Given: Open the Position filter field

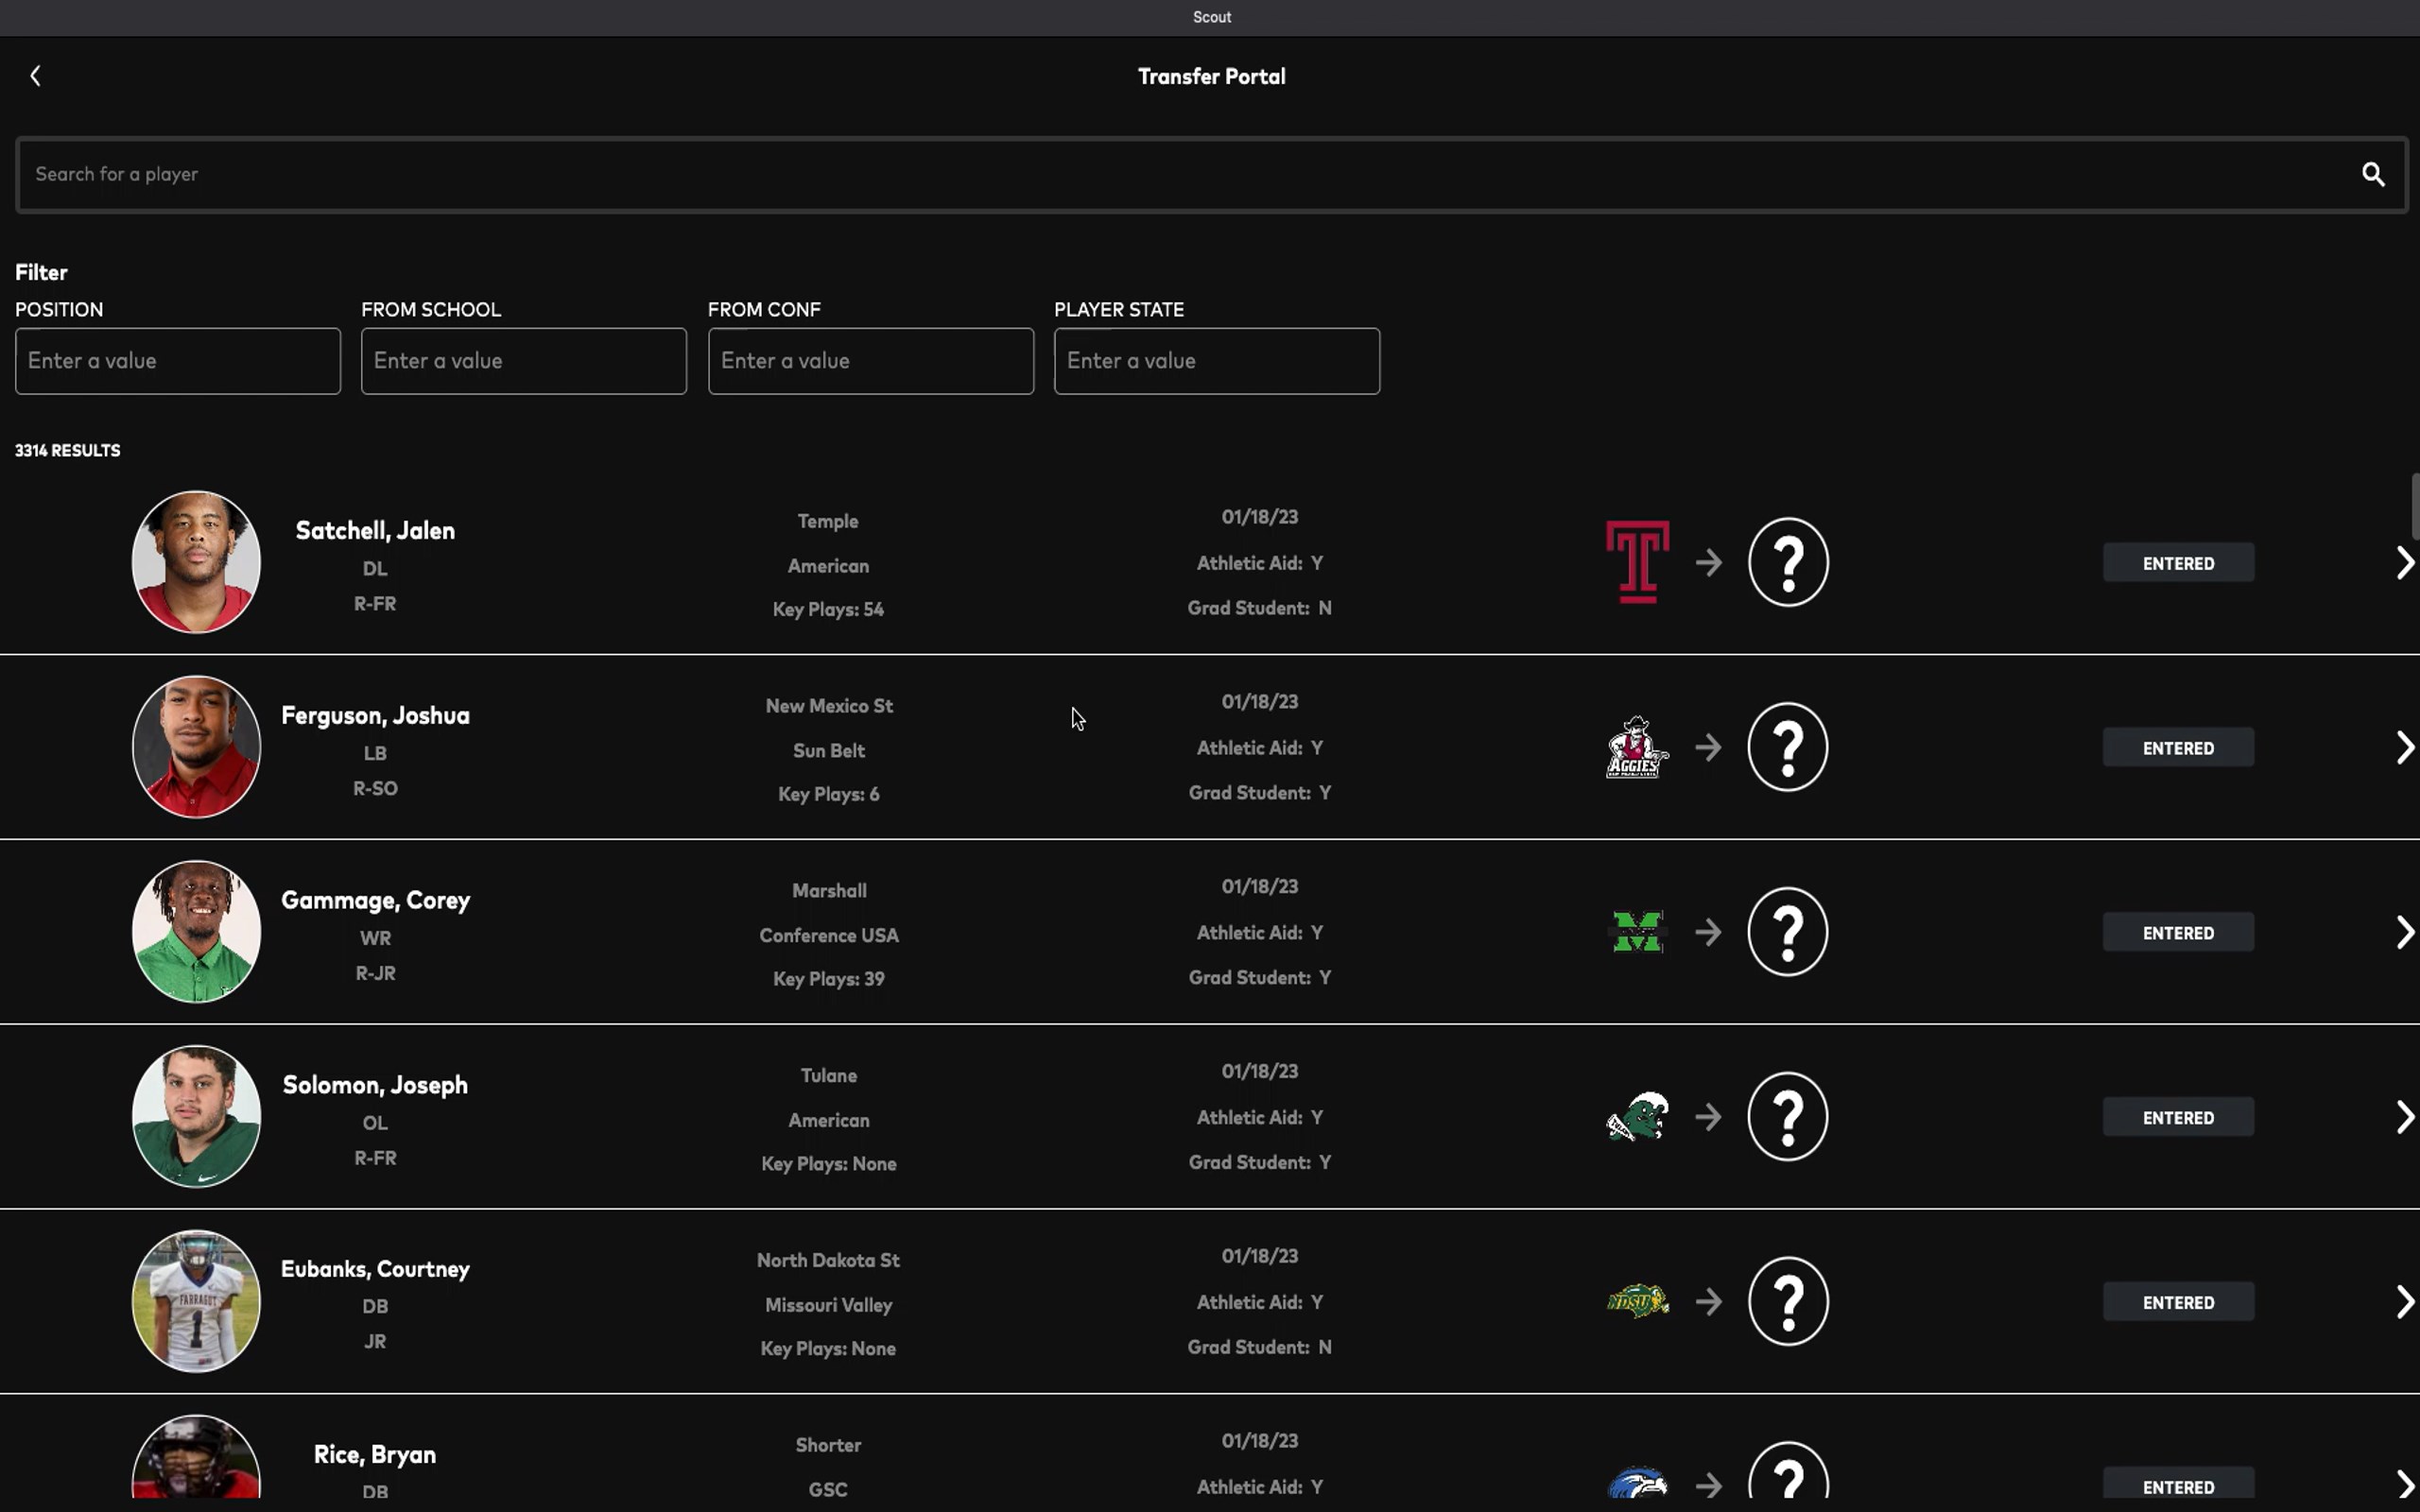Looking at the screenshot, I should coord(178,361).
